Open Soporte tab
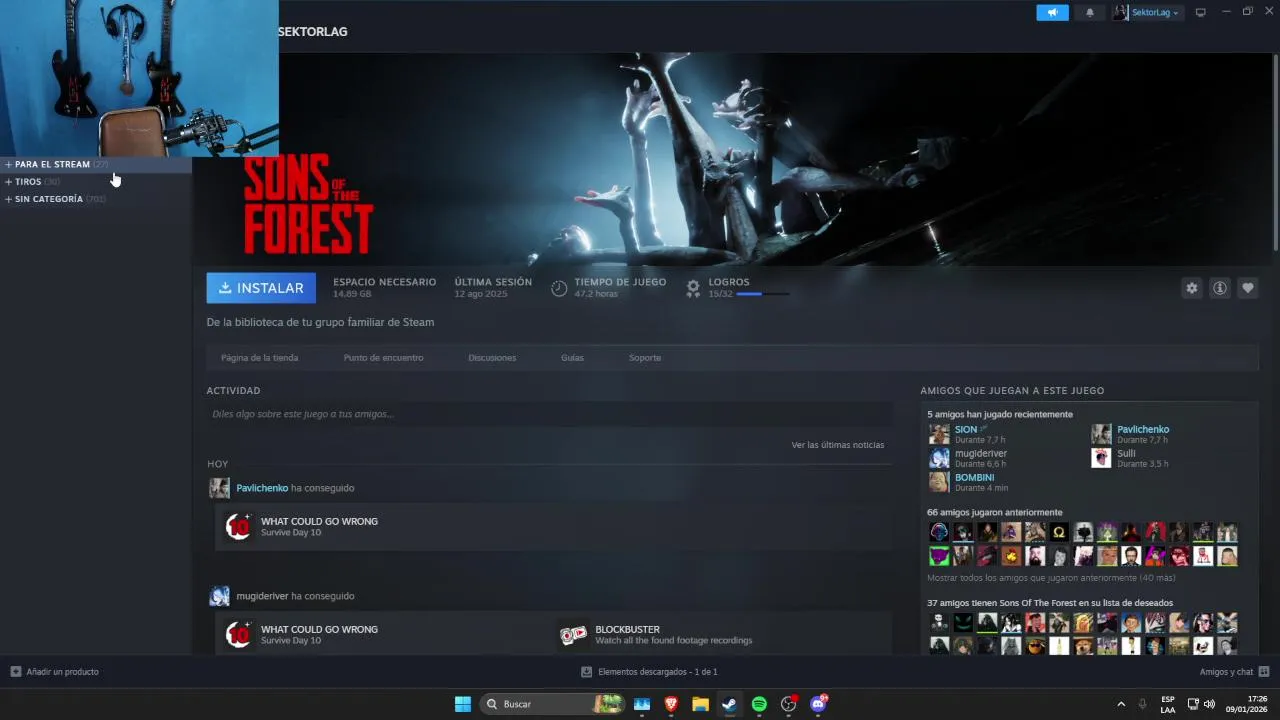 click(645, 358)
